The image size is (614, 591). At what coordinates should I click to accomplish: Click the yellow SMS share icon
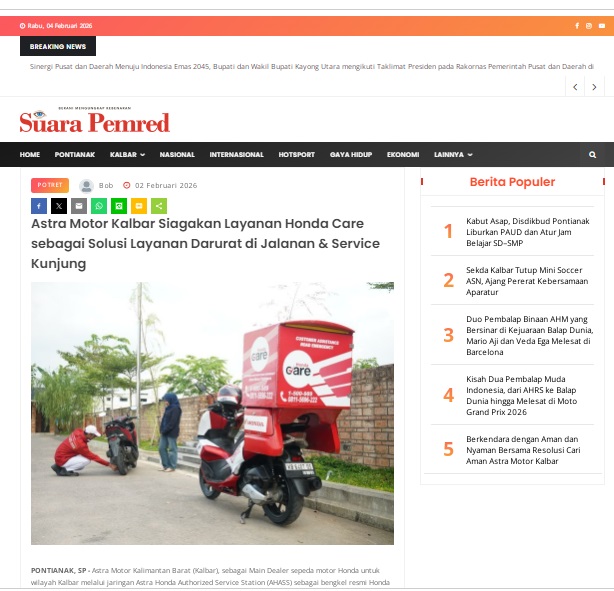tap(139, 206)
